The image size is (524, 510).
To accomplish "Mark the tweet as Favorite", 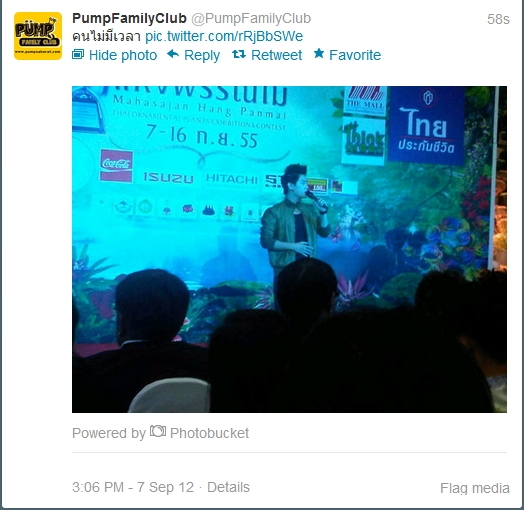I will pyautogui.click(x=355, y=55).
